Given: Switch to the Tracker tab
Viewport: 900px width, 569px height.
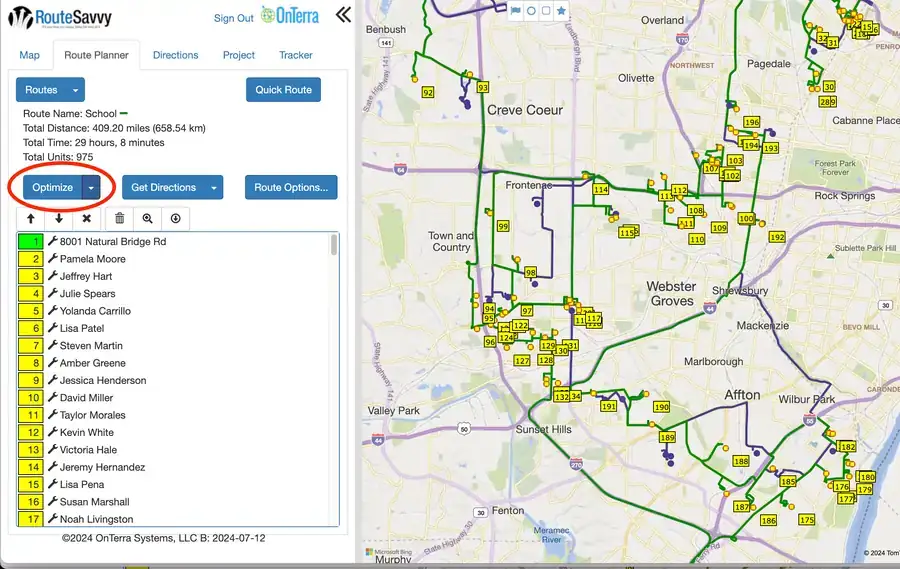Looking at the screenshot, I should point(296,55).
